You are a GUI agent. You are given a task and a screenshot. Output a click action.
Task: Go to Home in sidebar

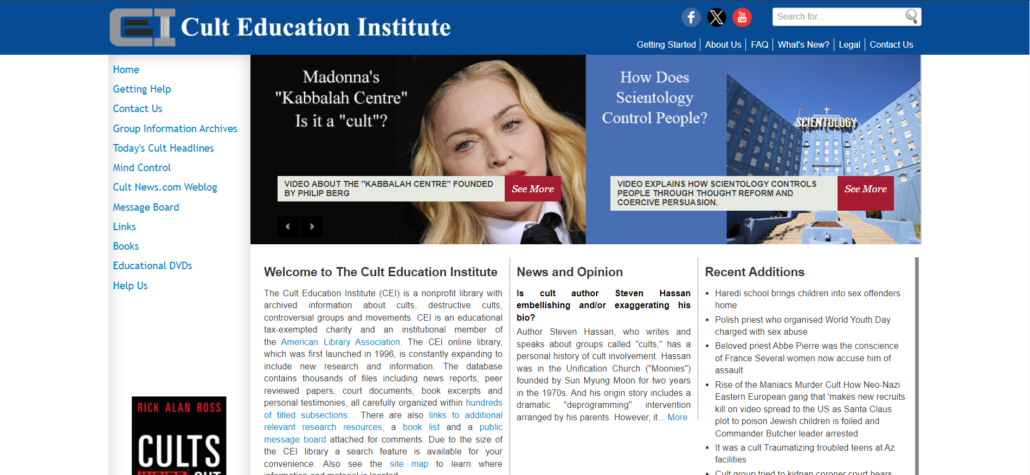click(x=126, y=70)
